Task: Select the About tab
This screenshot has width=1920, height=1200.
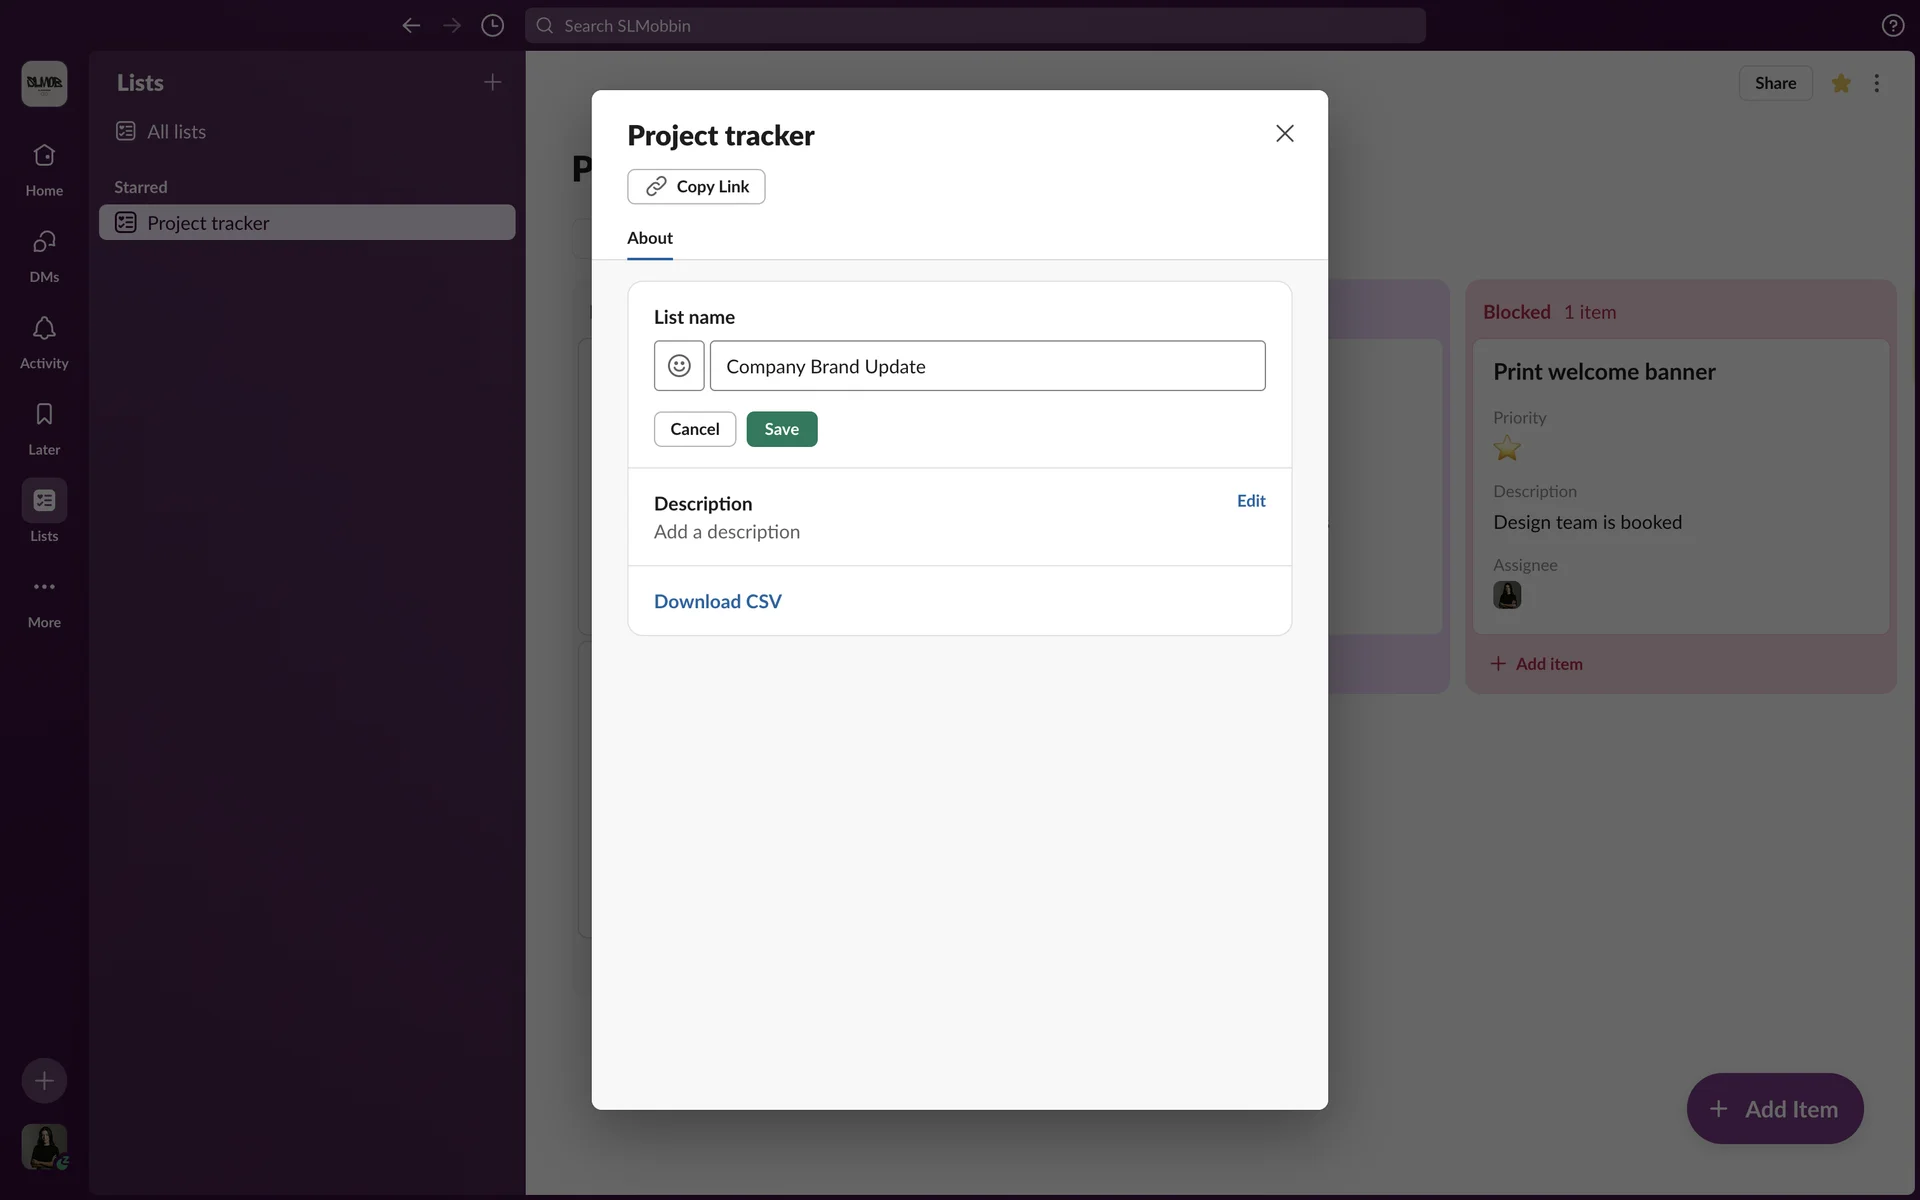Action: click(649, 238)
